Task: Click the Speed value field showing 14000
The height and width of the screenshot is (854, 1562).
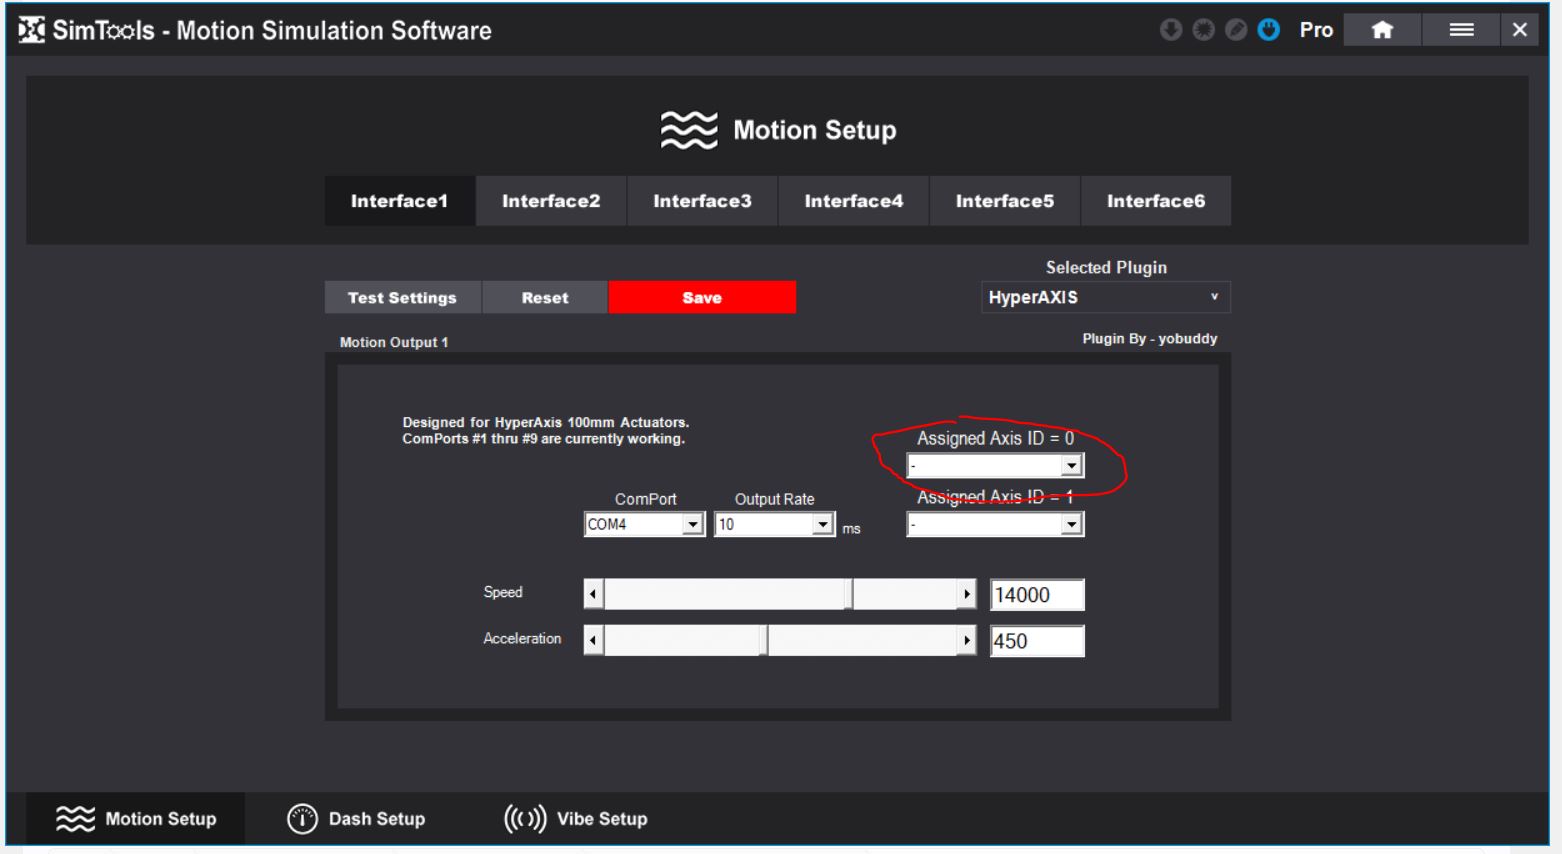Action: 1037,595
